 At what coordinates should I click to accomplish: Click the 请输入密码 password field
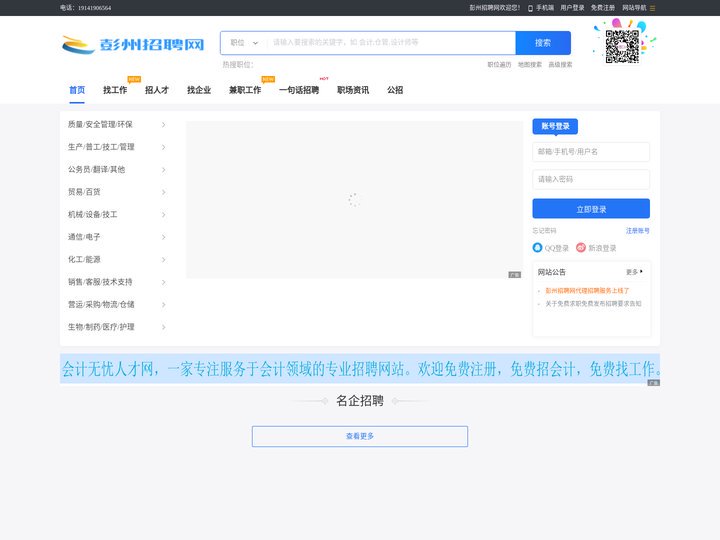[x=591, y=180]
